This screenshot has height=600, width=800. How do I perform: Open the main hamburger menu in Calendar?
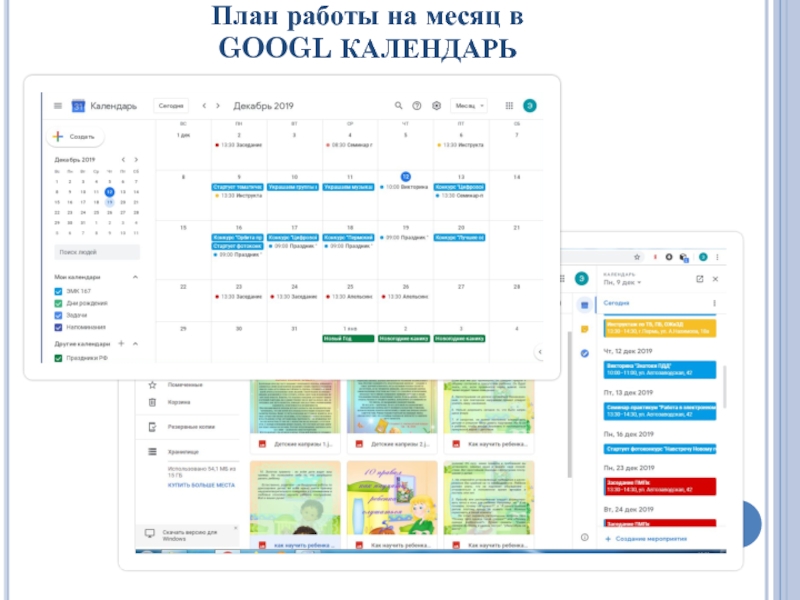(58, 105)
